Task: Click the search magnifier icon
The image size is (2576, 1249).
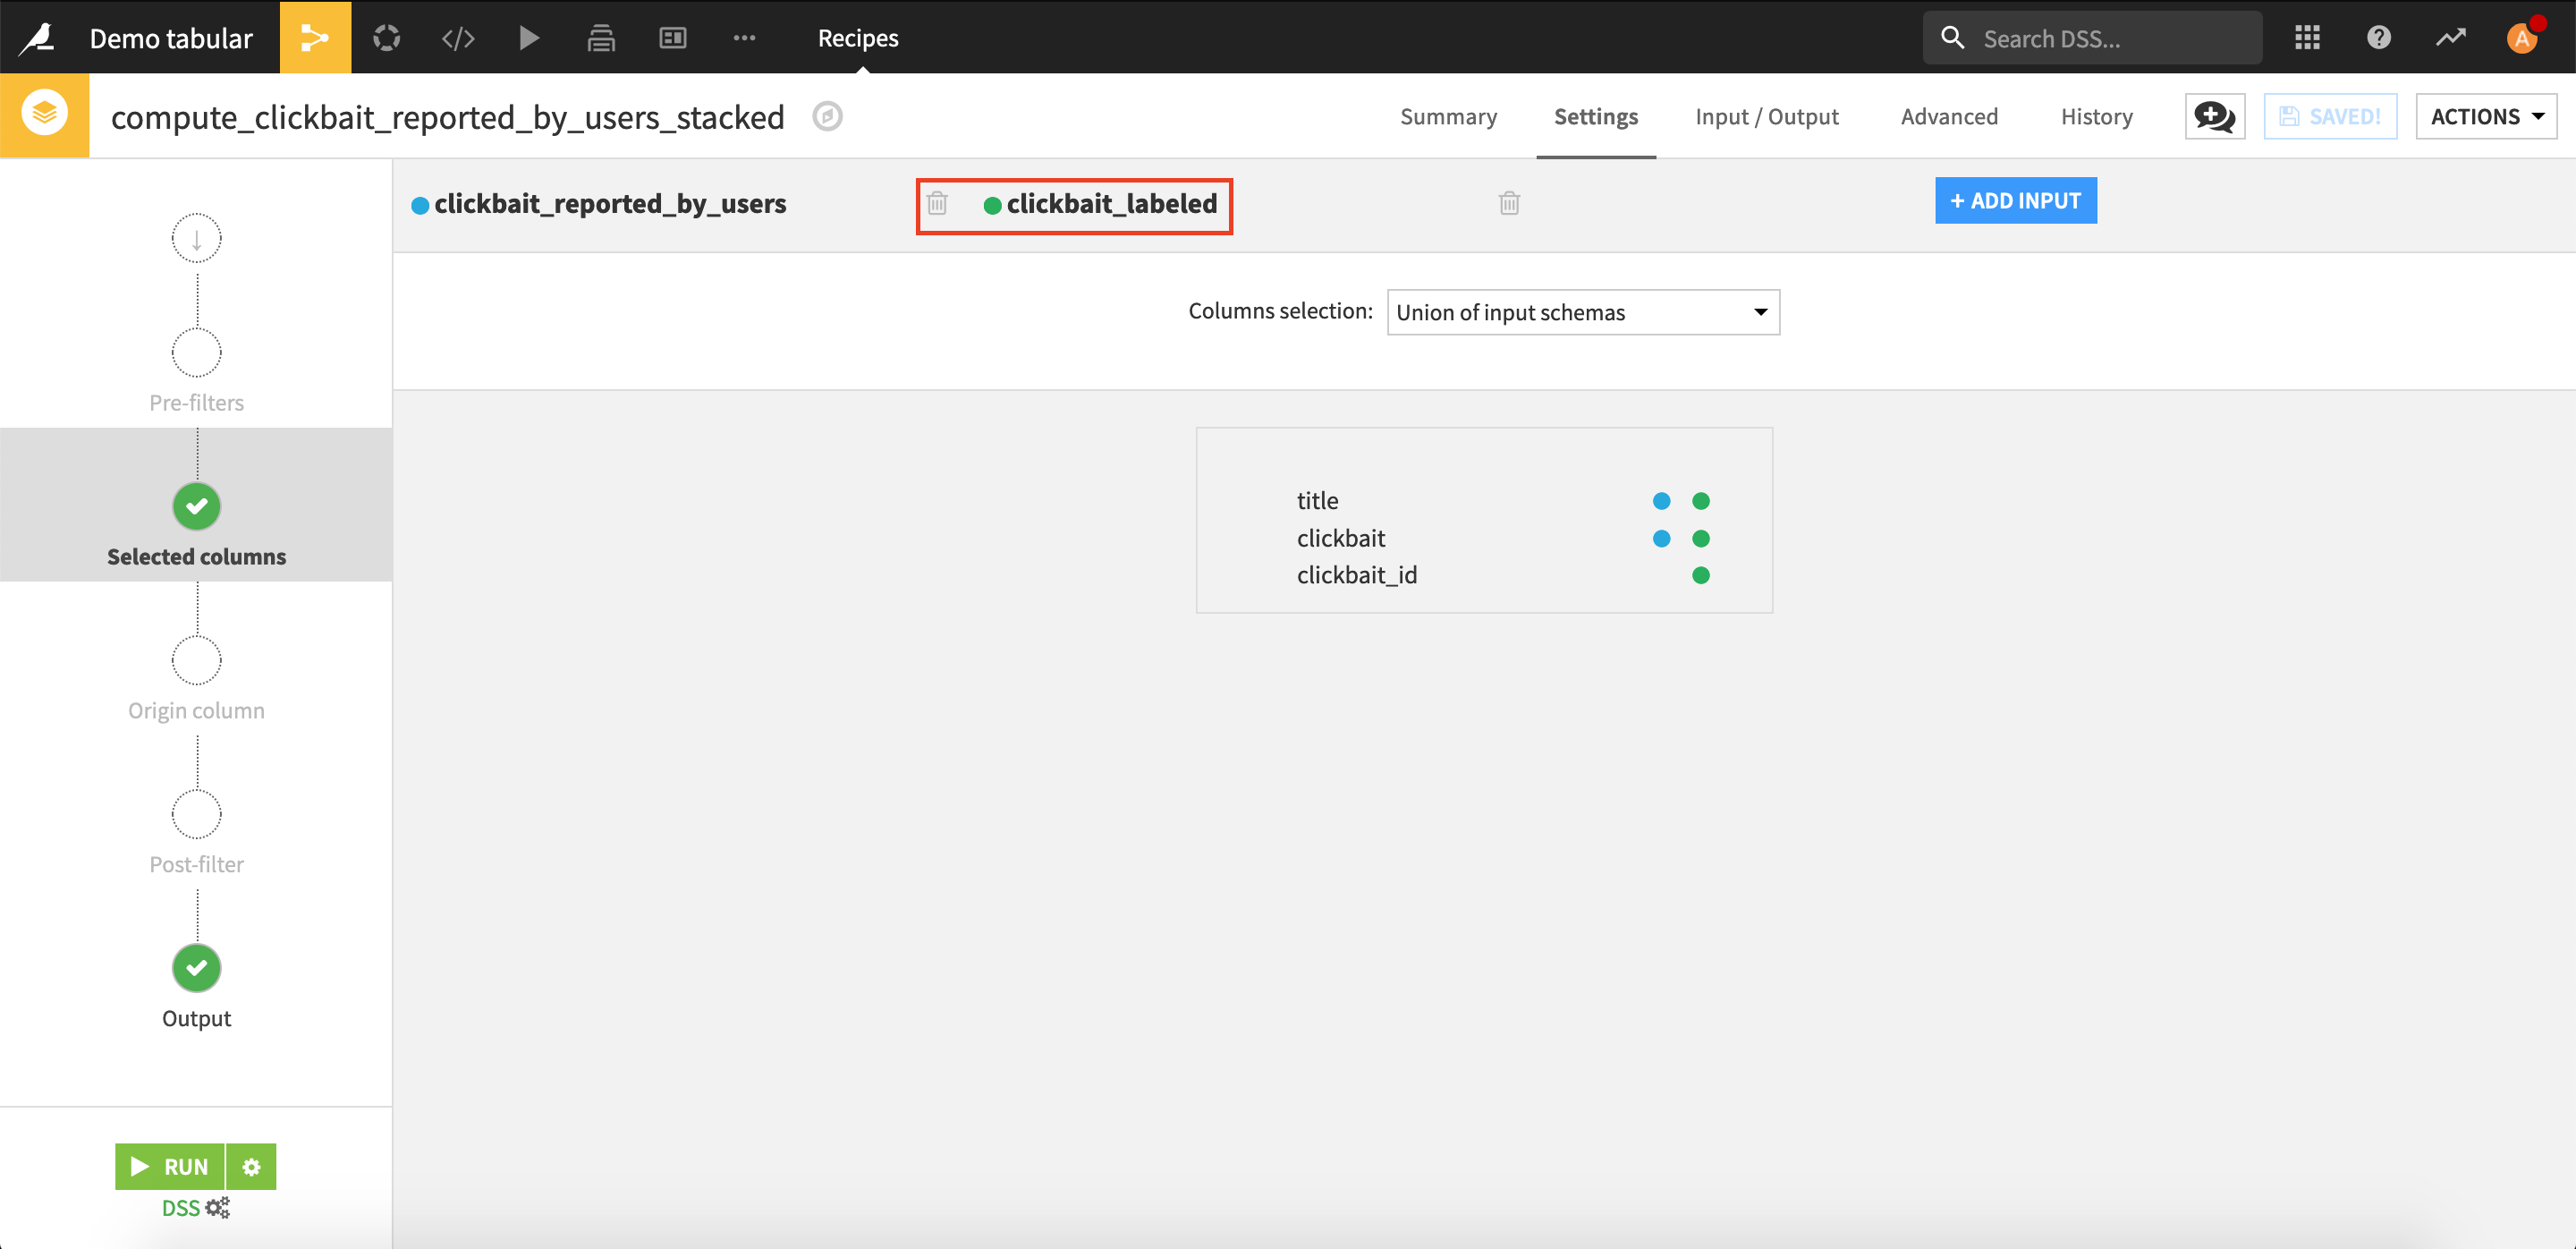Action: 1952,38
